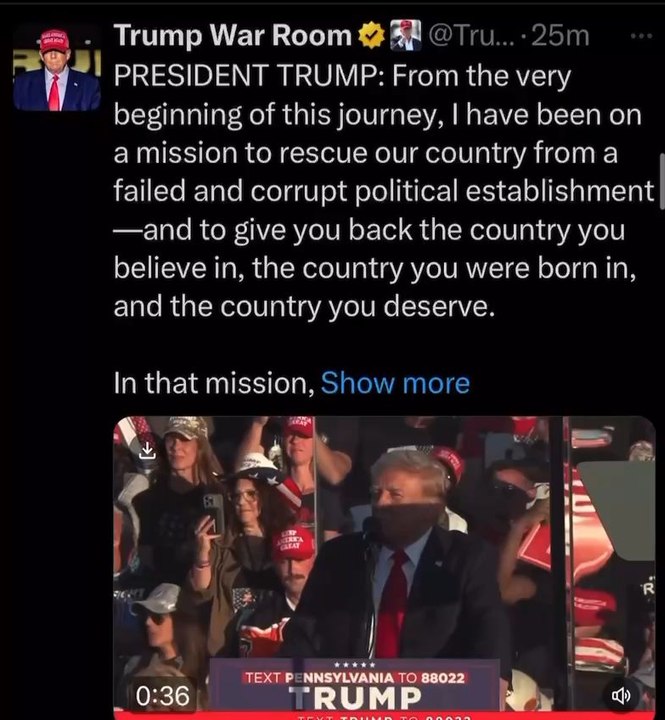Click the gold verified checkmark badge
665x720 pixels.
click(x=371, y=35)
